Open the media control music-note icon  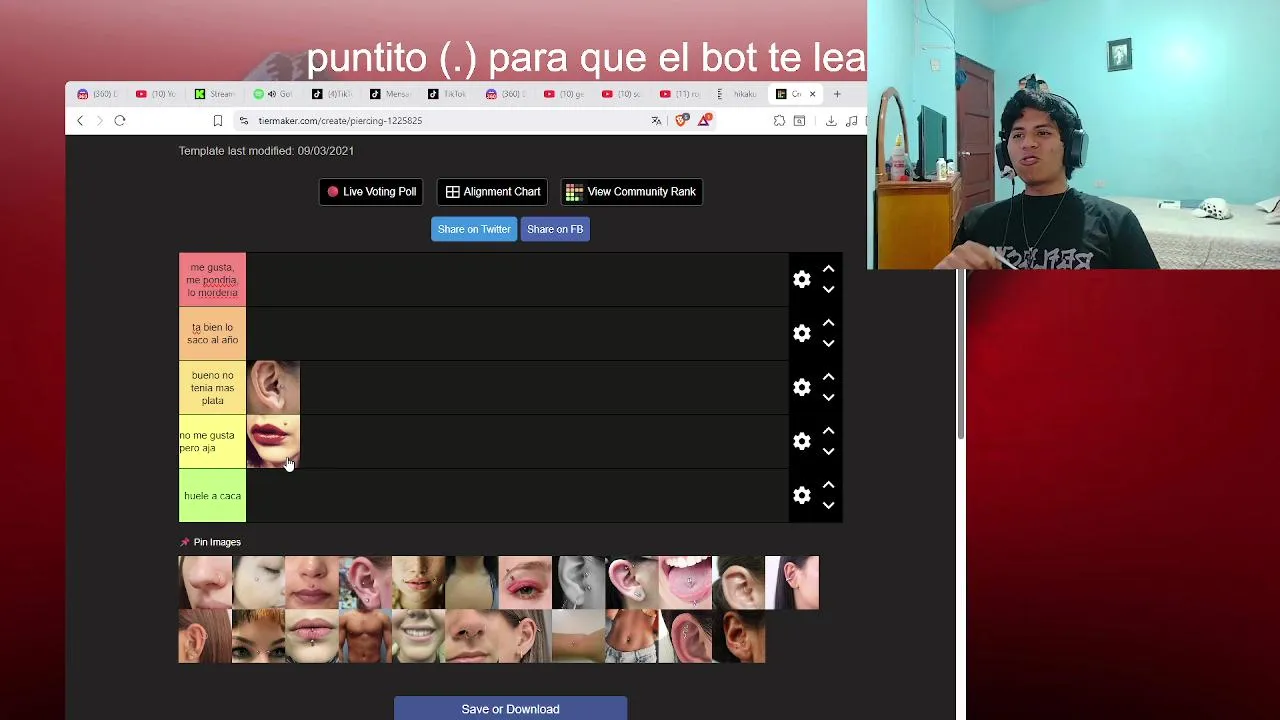point(851,121)
